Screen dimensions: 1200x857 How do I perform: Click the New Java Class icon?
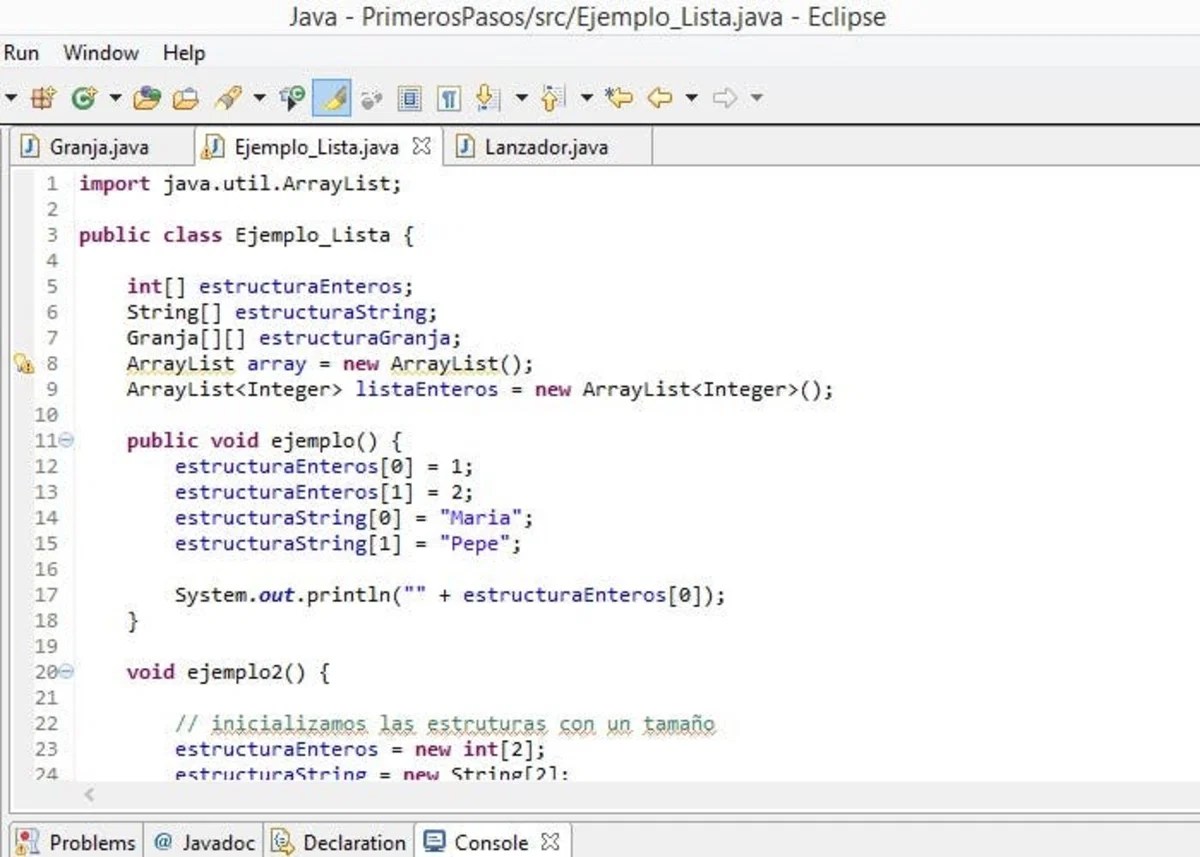tap(85, 98)
